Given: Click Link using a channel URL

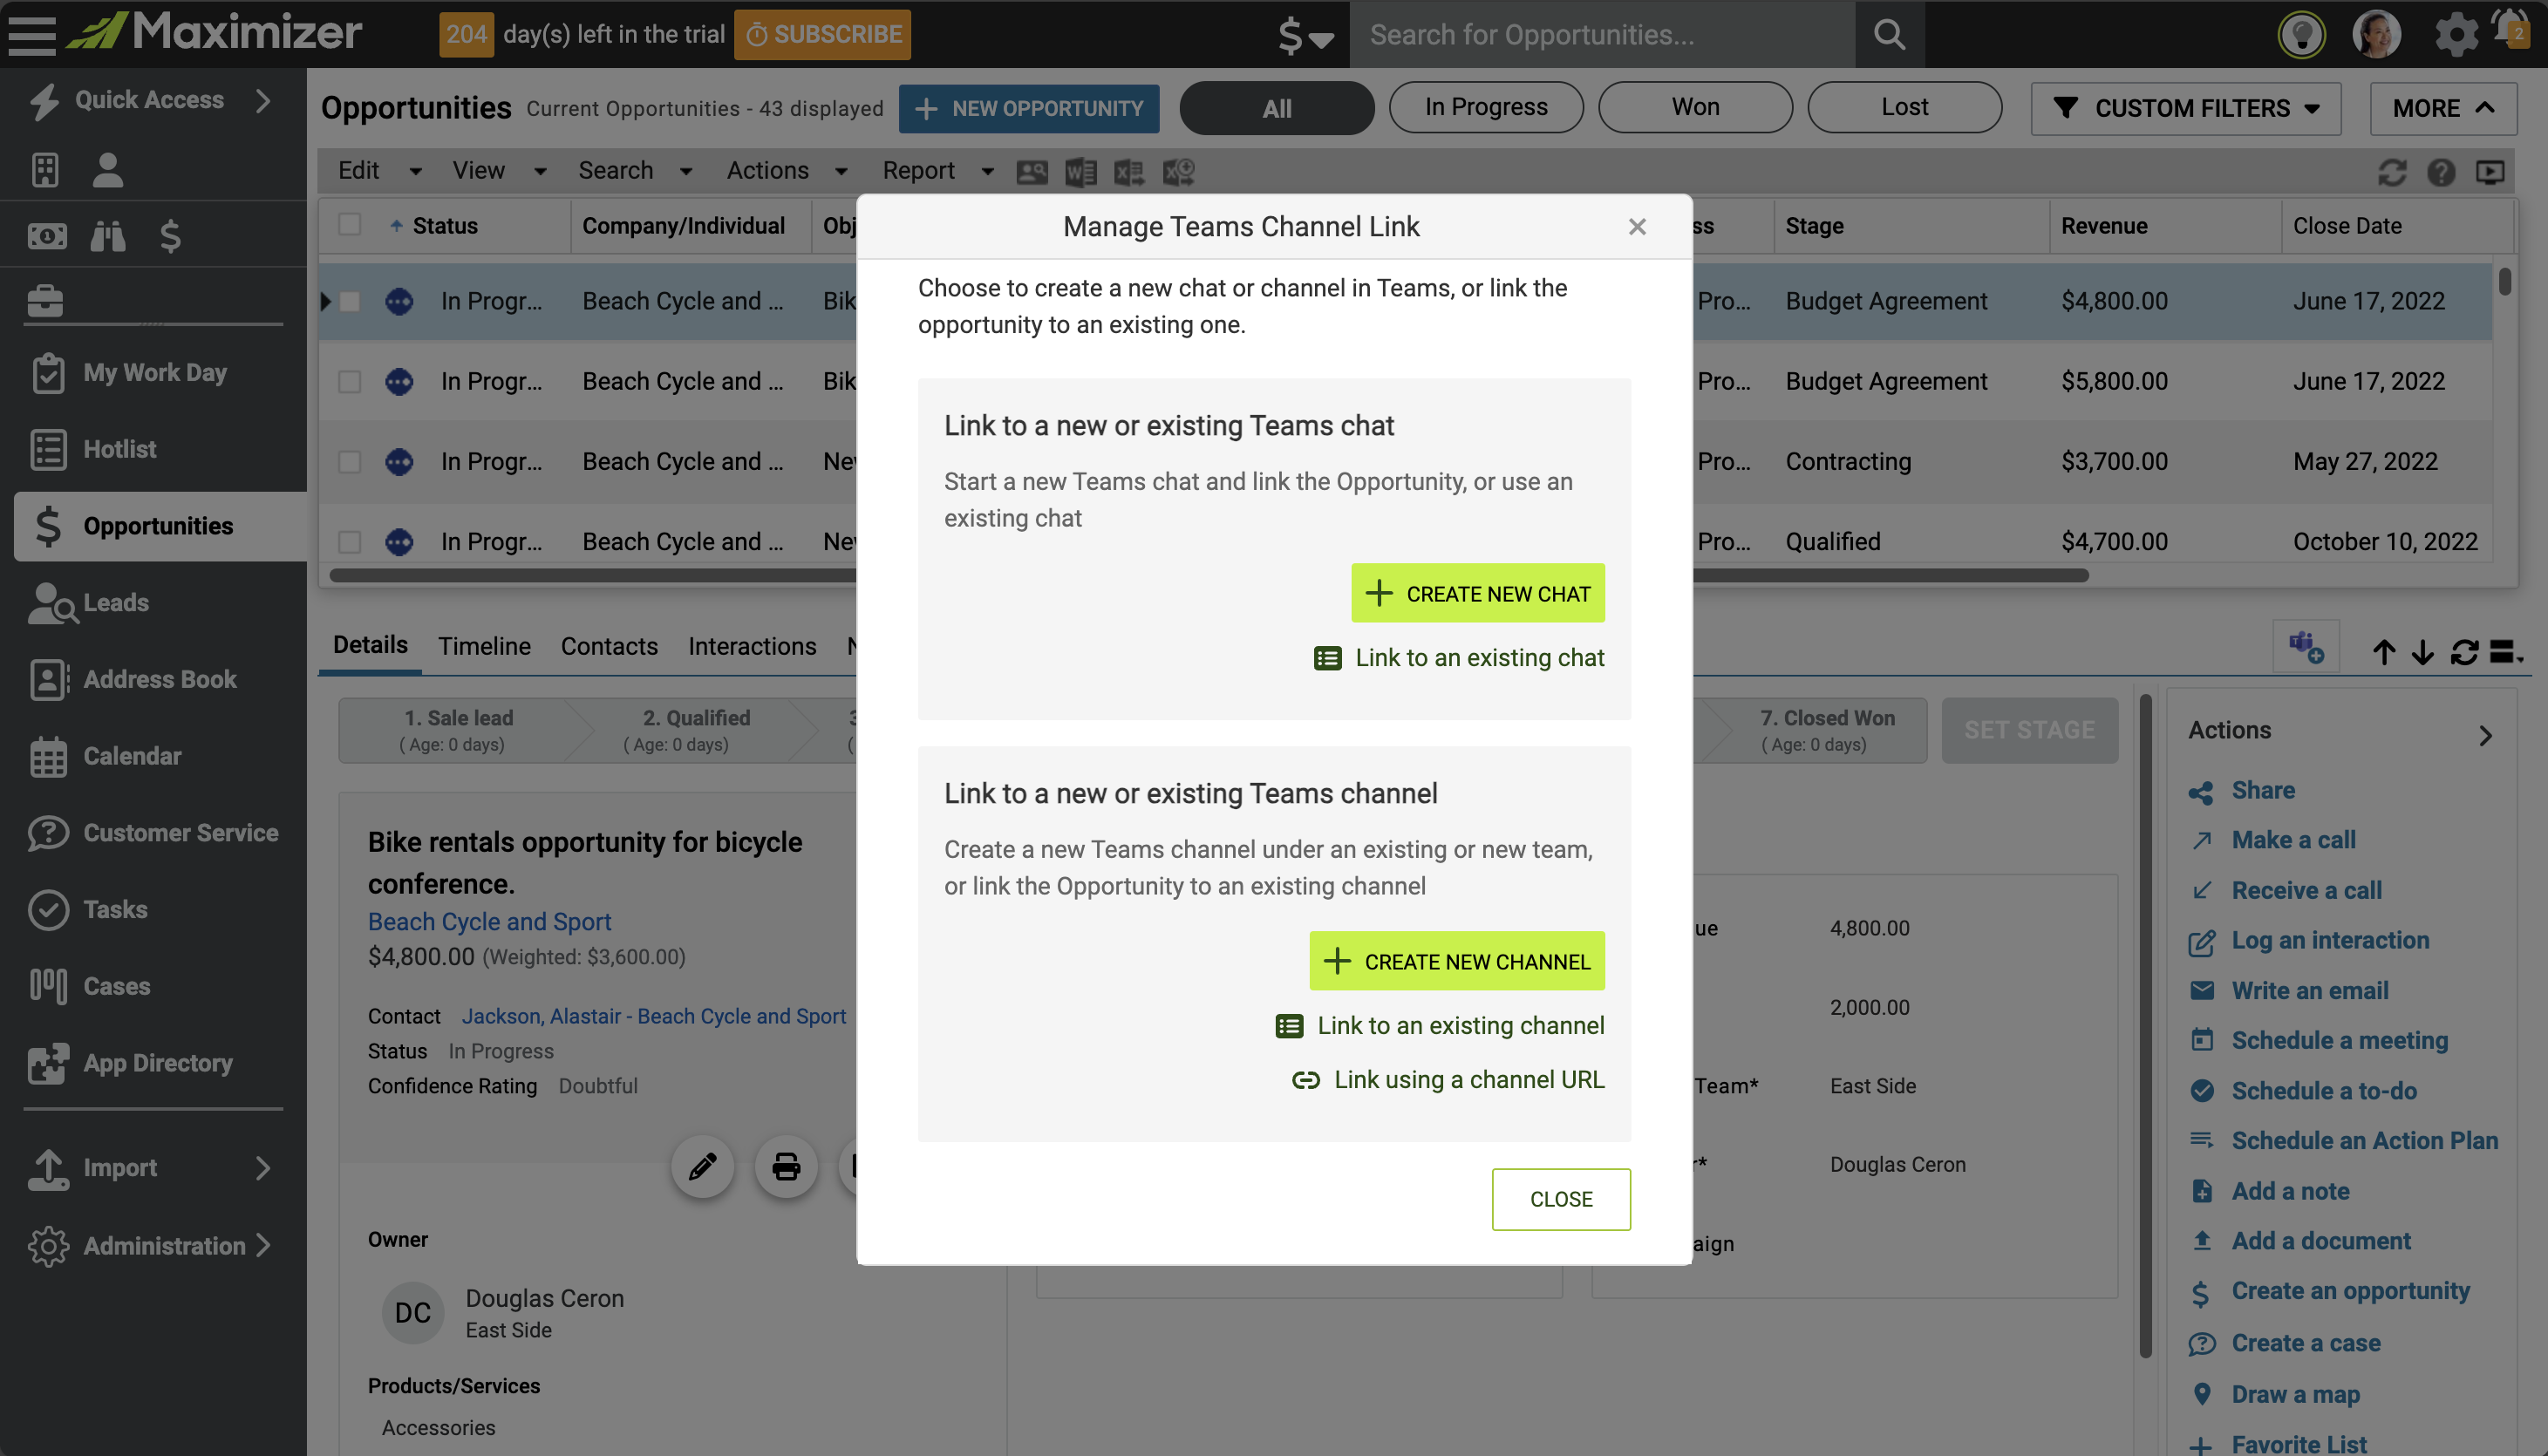Looking at the screenshot, I should 1447,1080.
